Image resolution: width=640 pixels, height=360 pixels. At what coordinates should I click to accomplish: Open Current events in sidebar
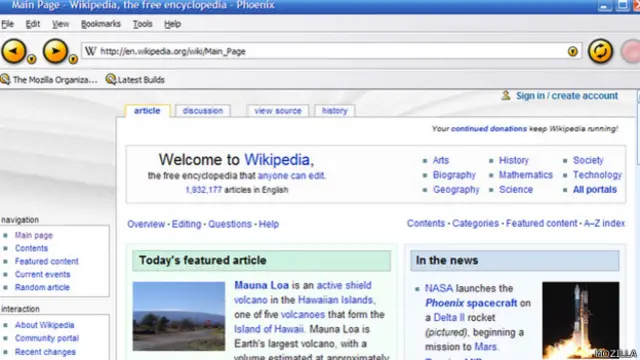pyautogui.click(x=42, y=274)
